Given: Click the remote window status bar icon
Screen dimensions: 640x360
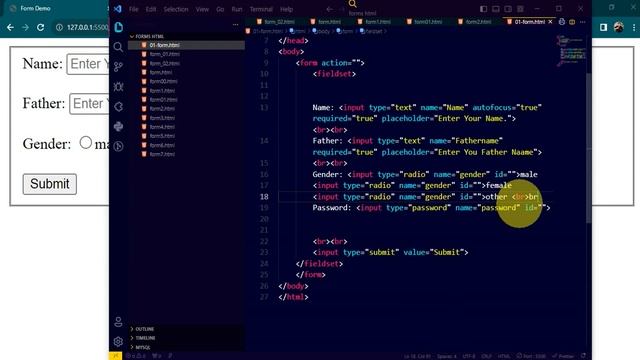Looking at the screenshot, I should [116, 356].
